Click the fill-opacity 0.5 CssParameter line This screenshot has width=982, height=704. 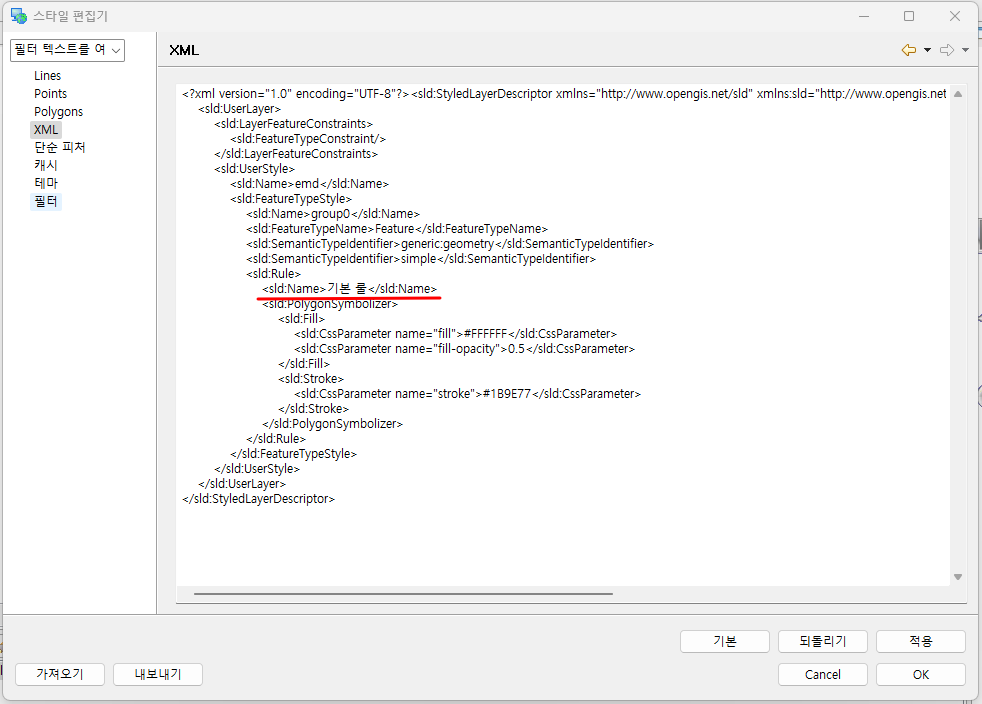[464, 349]
